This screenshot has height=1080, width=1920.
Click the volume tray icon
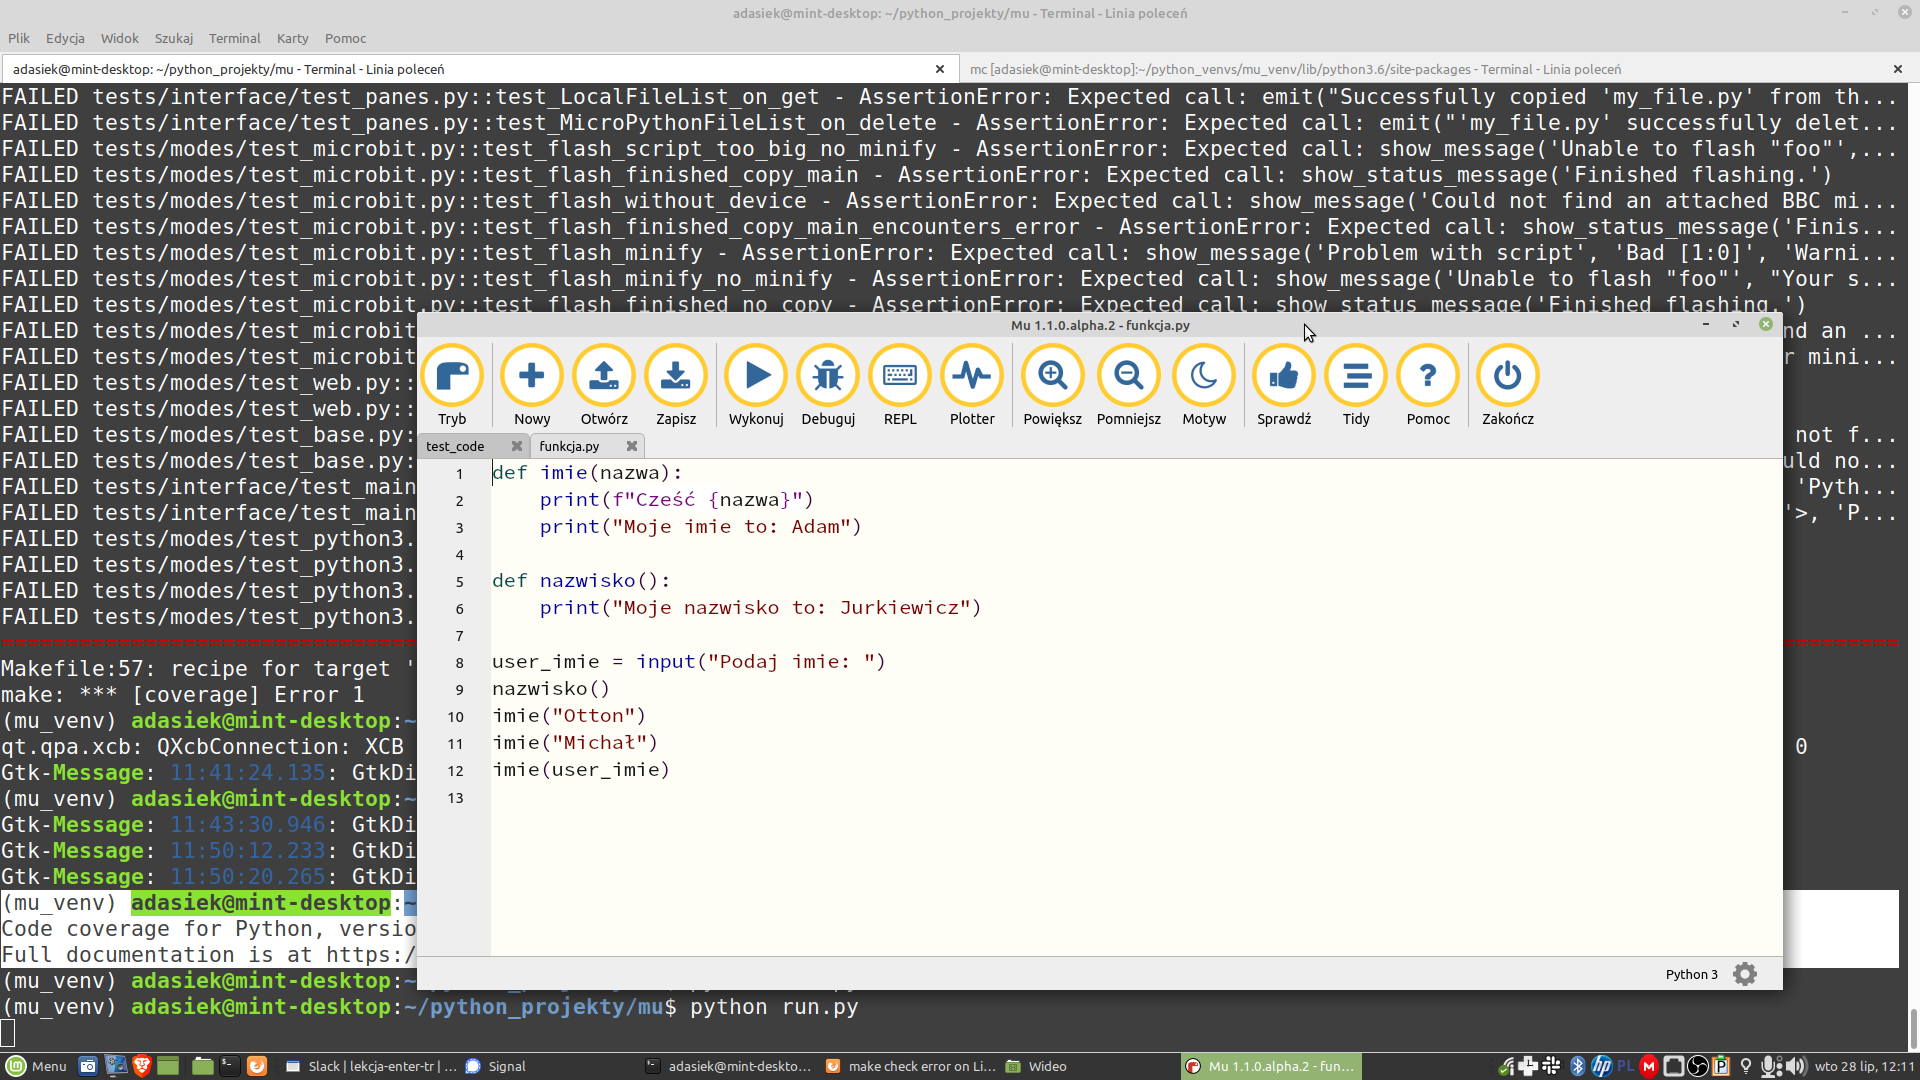[1797, 1066]
